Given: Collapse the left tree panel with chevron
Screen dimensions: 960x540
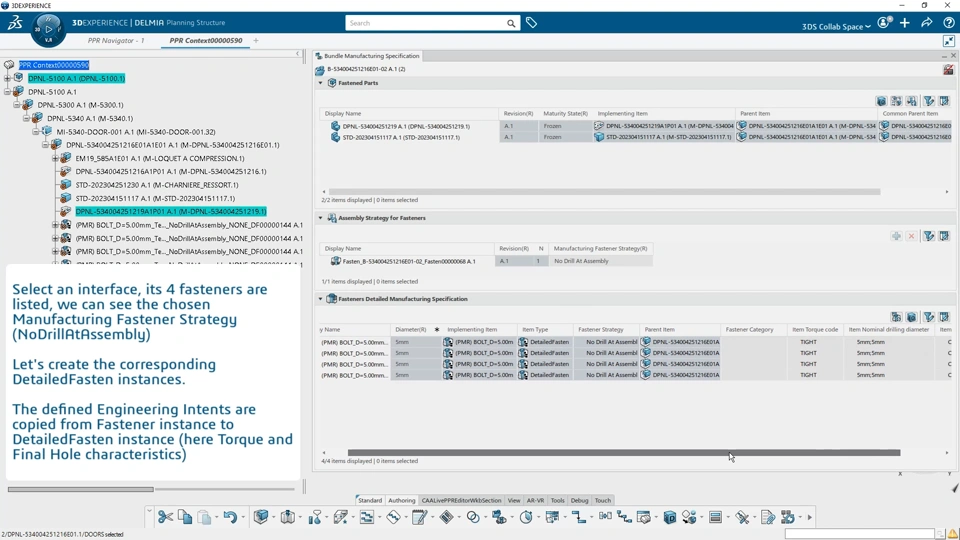Looking at the screenshot, I should coord(298,54).
